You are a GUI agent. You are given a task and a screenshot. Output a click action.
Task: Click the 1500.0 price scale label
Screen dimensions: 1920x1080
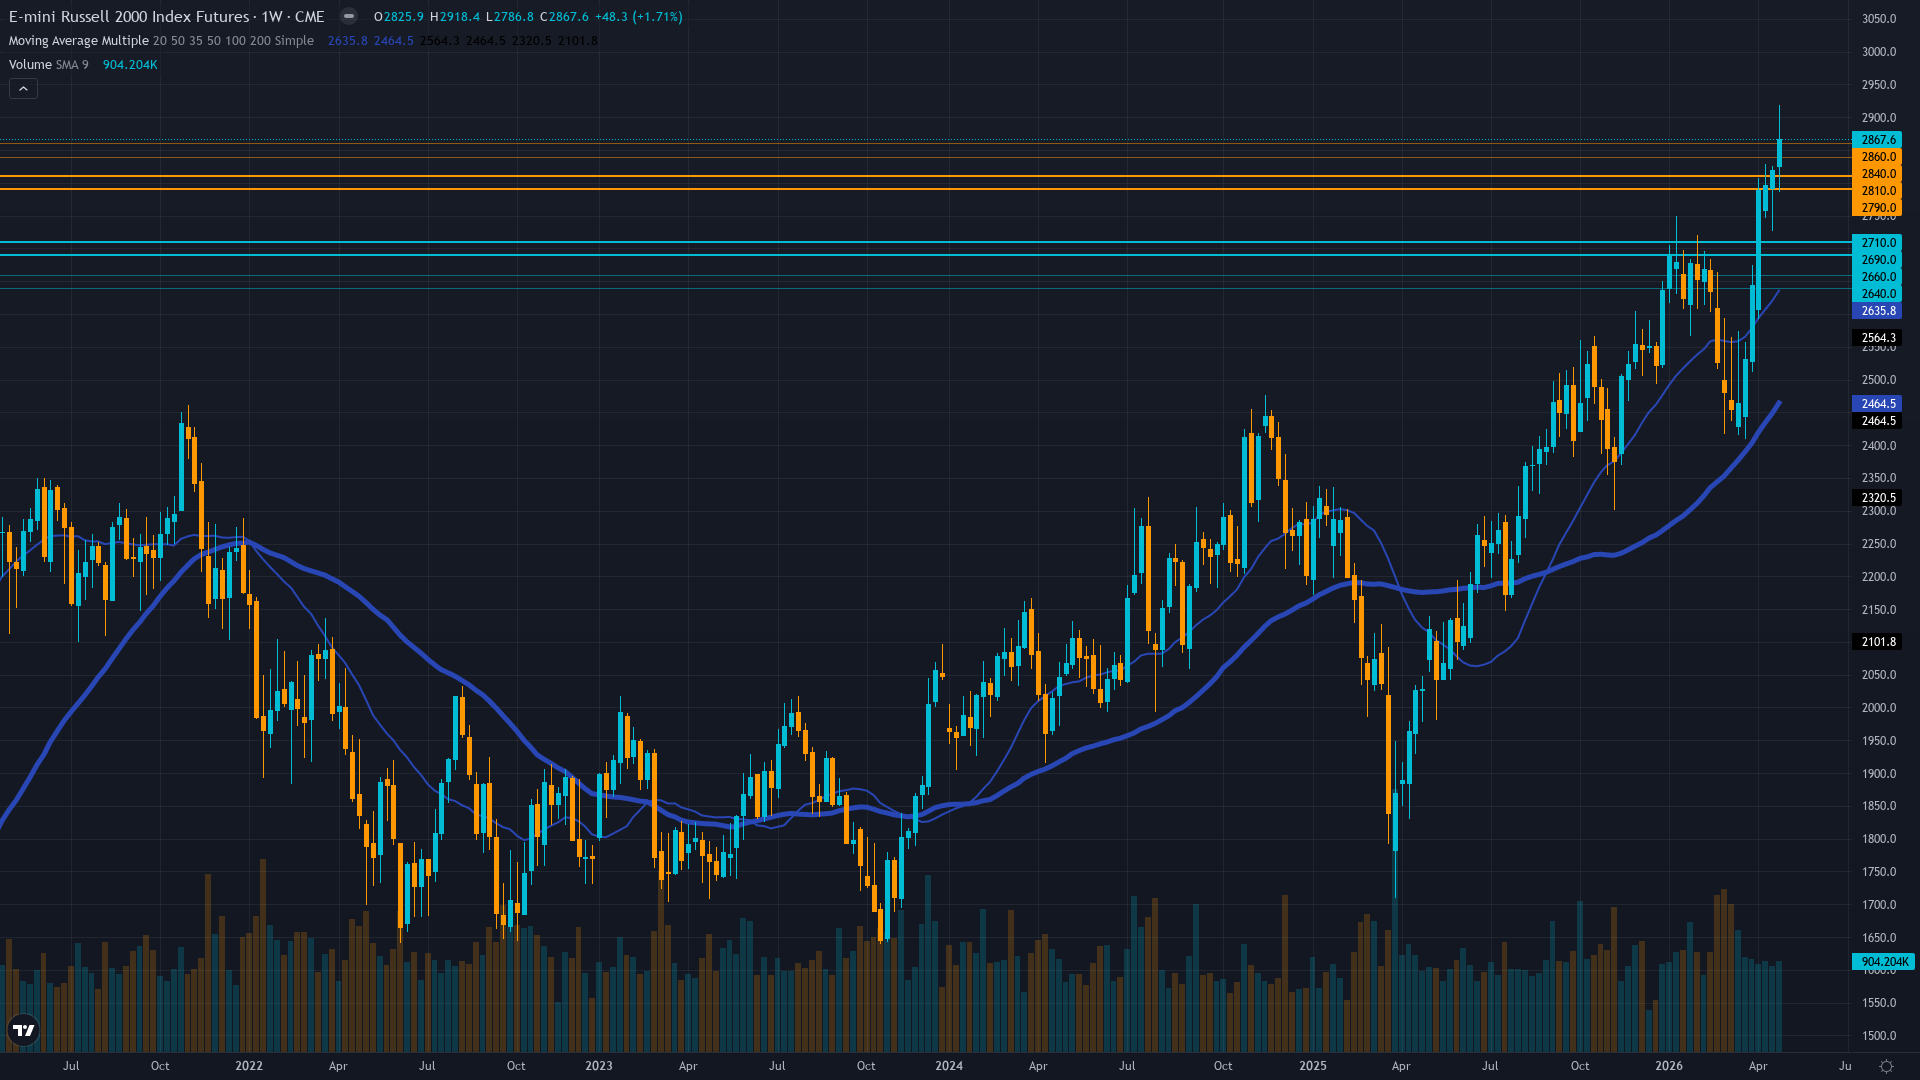point(1878,1036)
